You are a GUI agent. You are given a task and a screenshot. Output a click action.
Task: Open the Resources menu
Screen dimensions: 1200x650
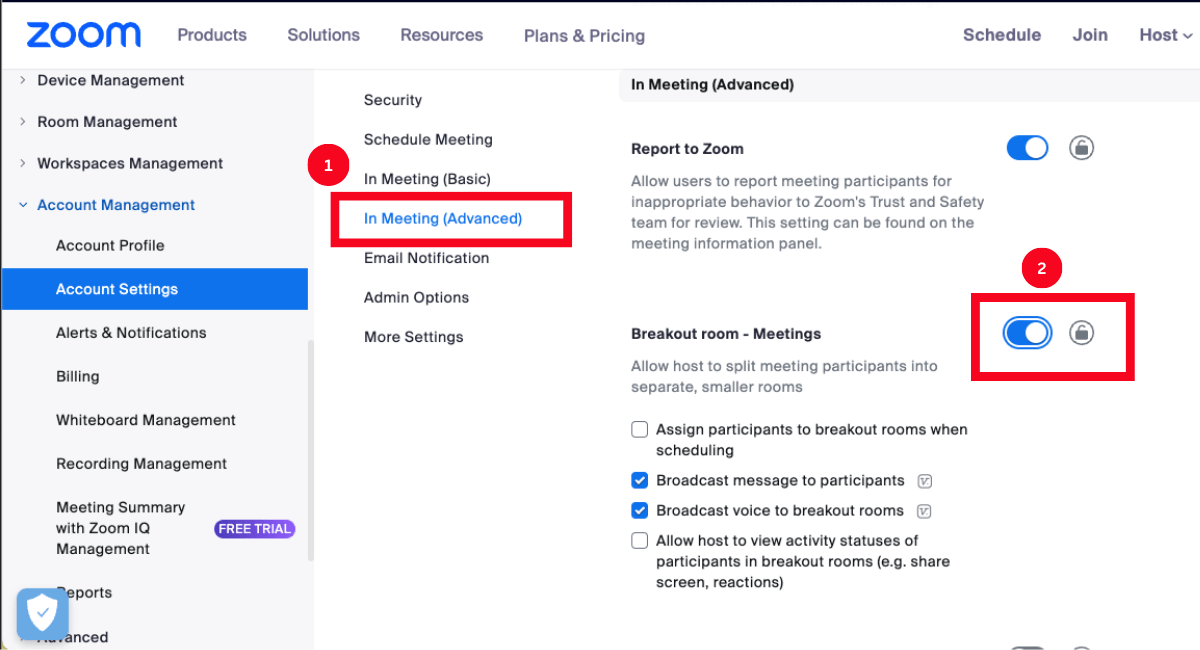pos(441,35)
